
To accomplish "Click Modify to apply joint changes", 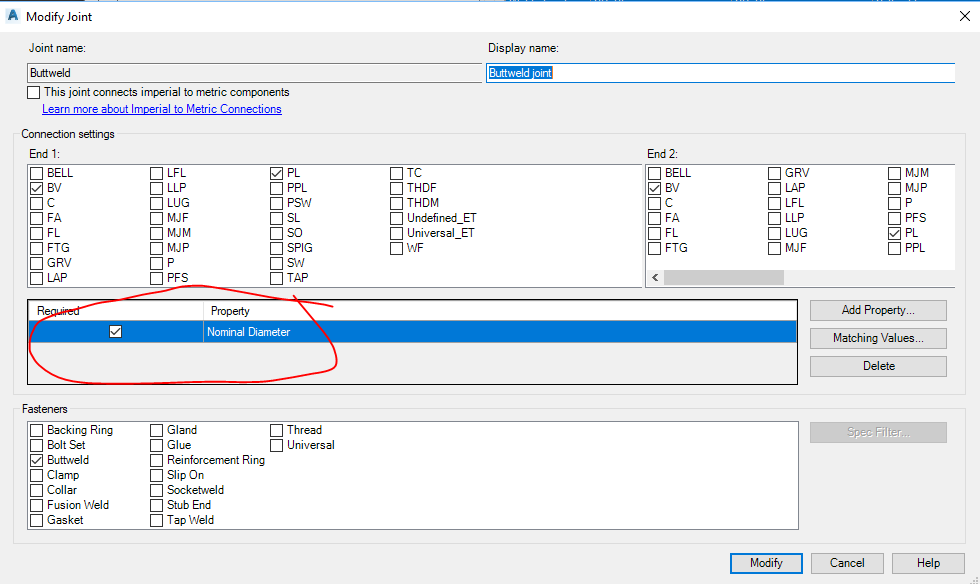I will [765, 563].
